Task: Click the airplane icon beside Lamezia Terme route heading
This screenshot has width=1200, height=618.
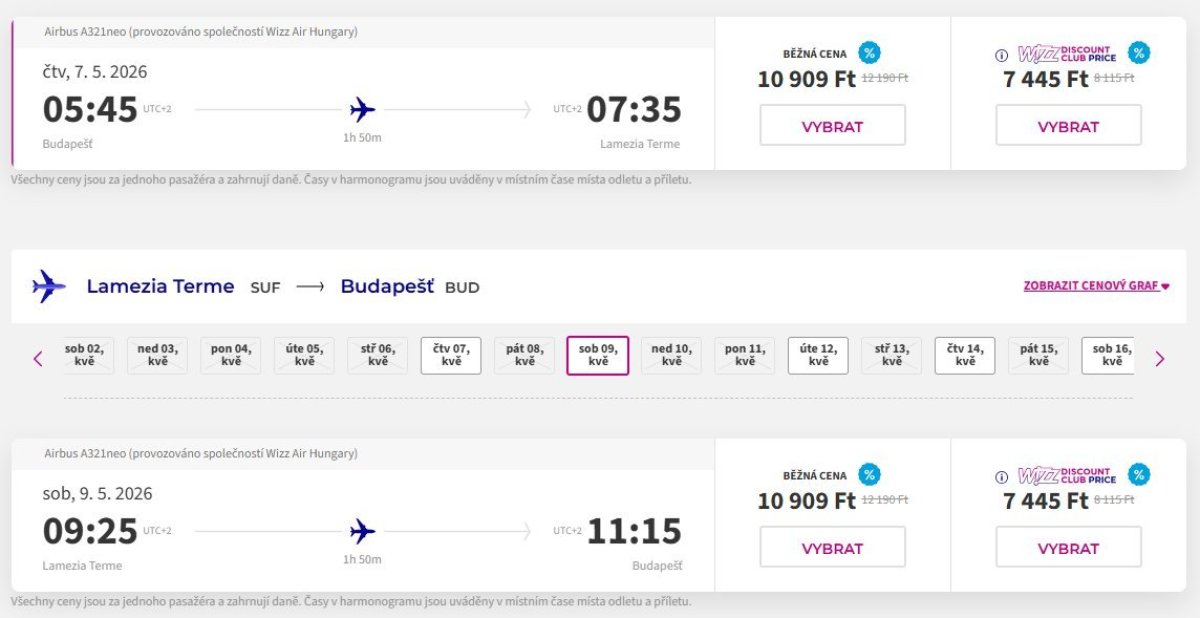Action: pos(48,286)
